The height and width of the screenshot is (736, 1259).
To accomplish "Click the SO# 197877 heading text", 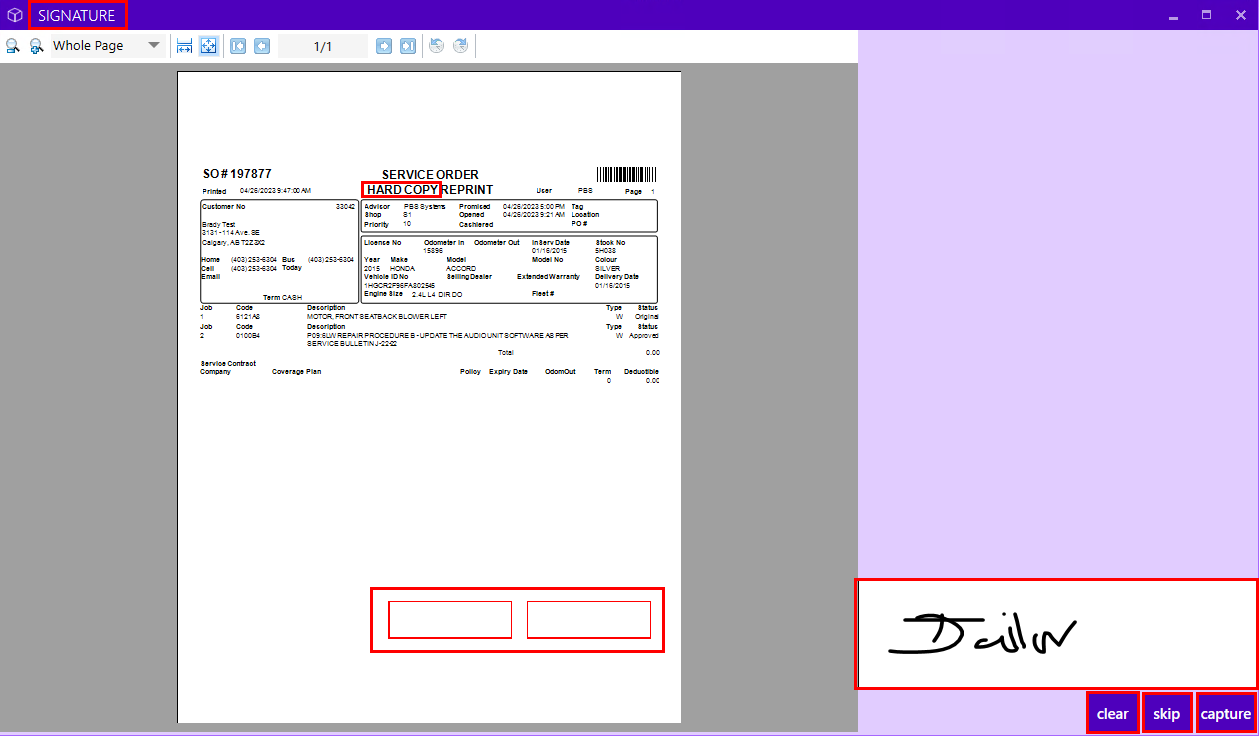I will tap(237, 174).
